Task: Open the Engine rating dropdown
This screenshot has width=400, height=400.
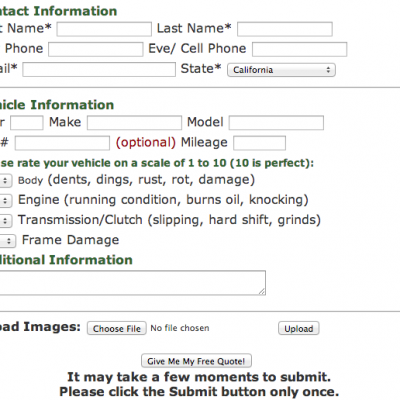Action: (x=6, y=201)
